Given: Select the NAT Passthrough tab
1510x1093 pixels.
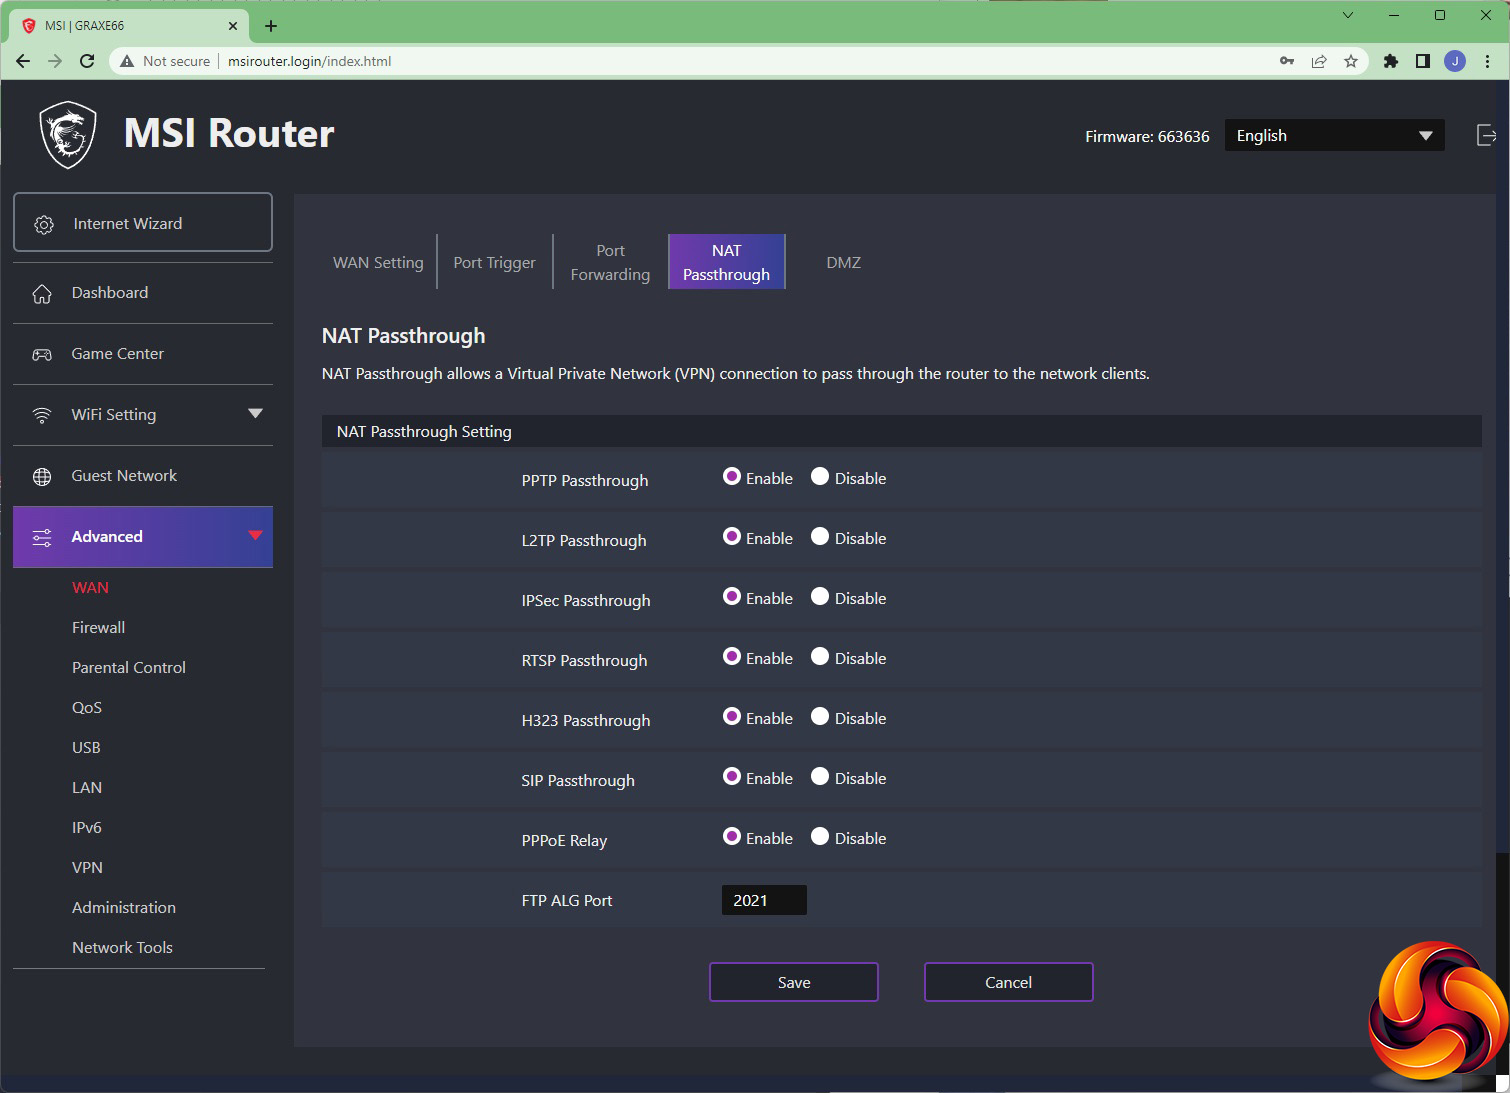Looking at the screenshot, I should tap(727, 262).
